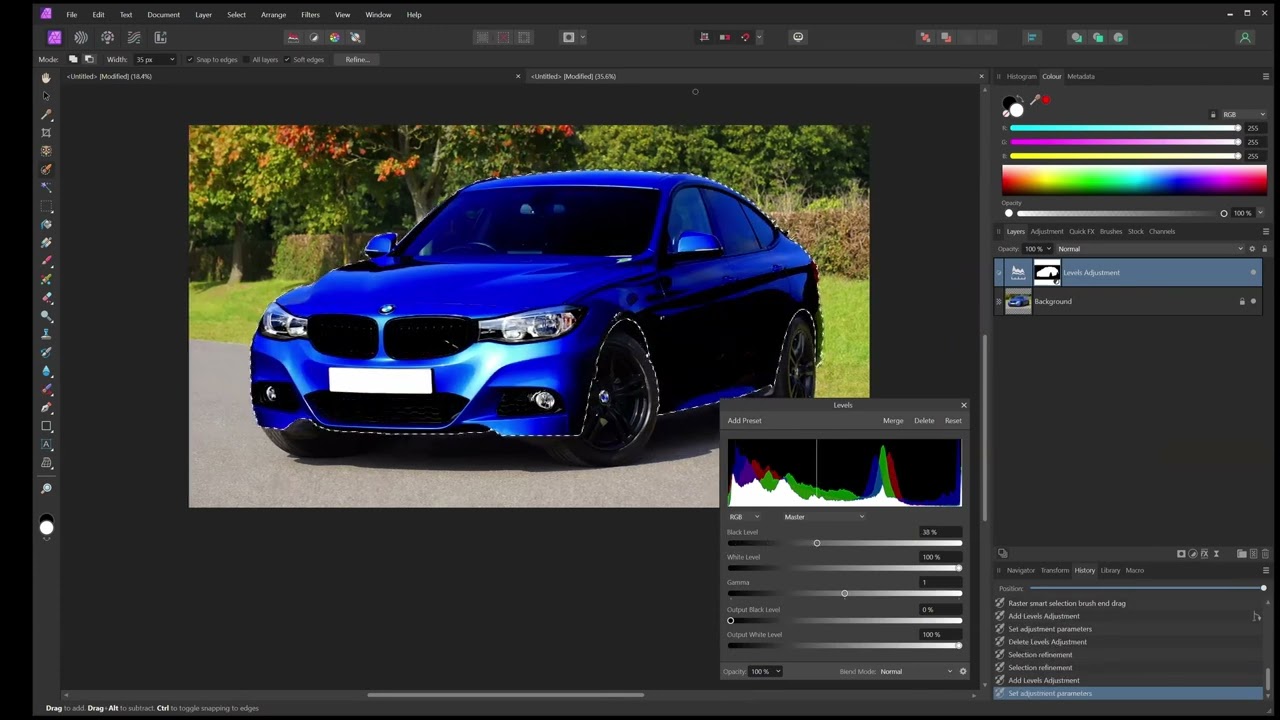
Task: Open the brush Width dropdown
Action: [172, 59]
